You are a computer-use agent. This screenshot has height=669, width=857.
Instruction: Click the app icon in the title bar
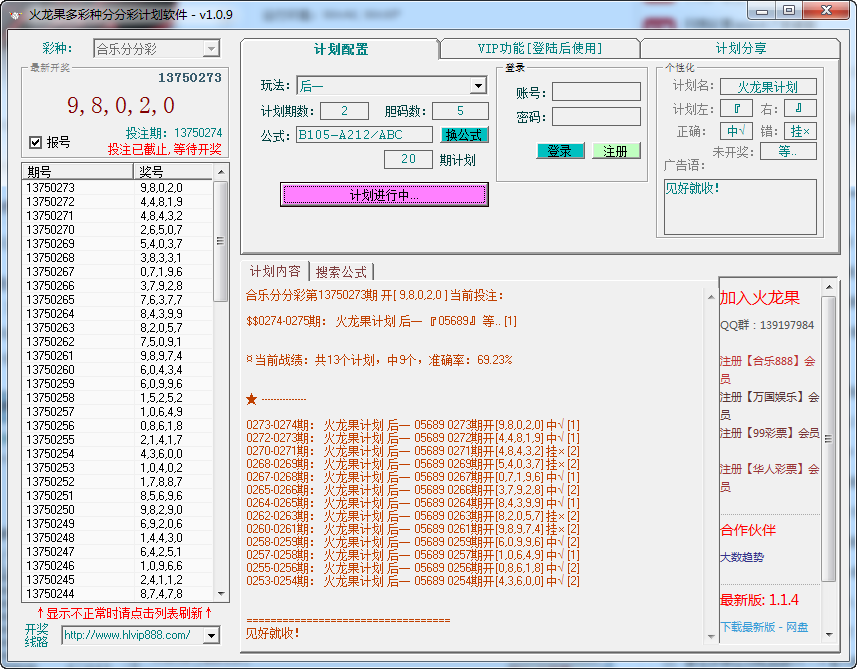pos(15,15)
